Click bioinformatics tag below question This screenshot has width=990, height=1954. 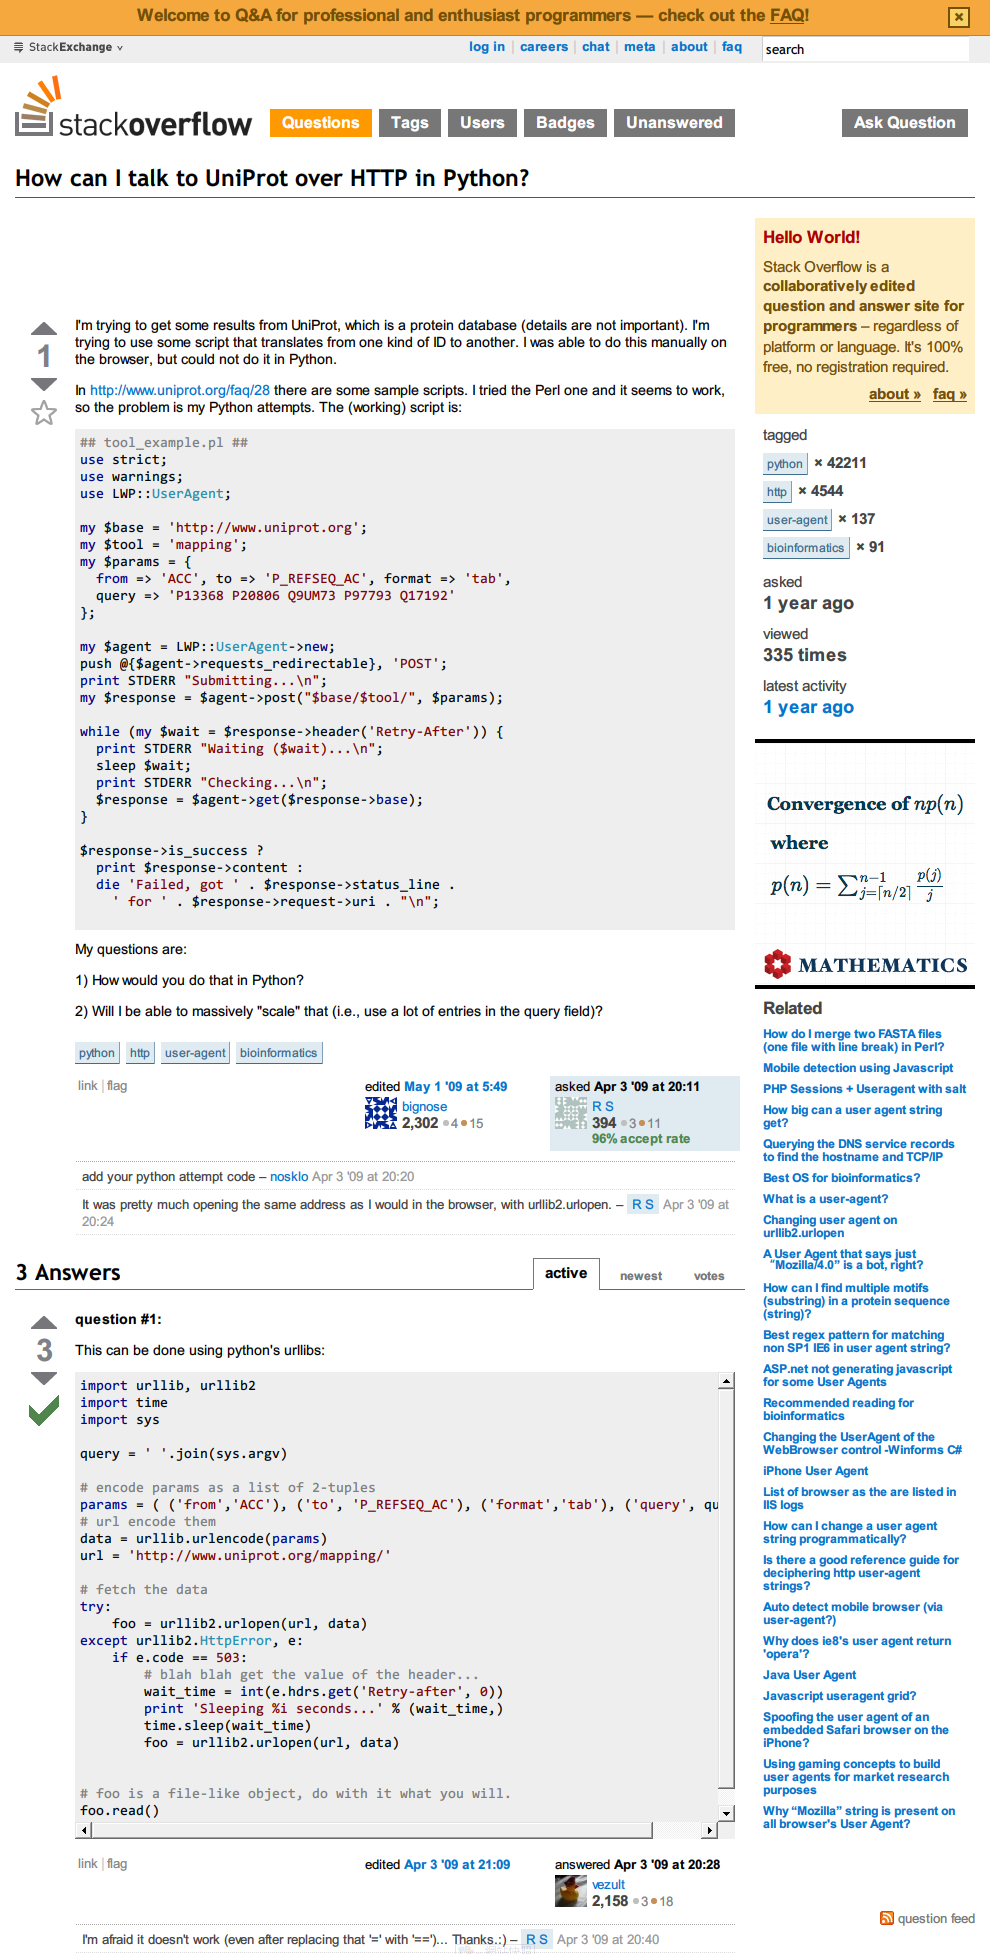point(279,1053)
